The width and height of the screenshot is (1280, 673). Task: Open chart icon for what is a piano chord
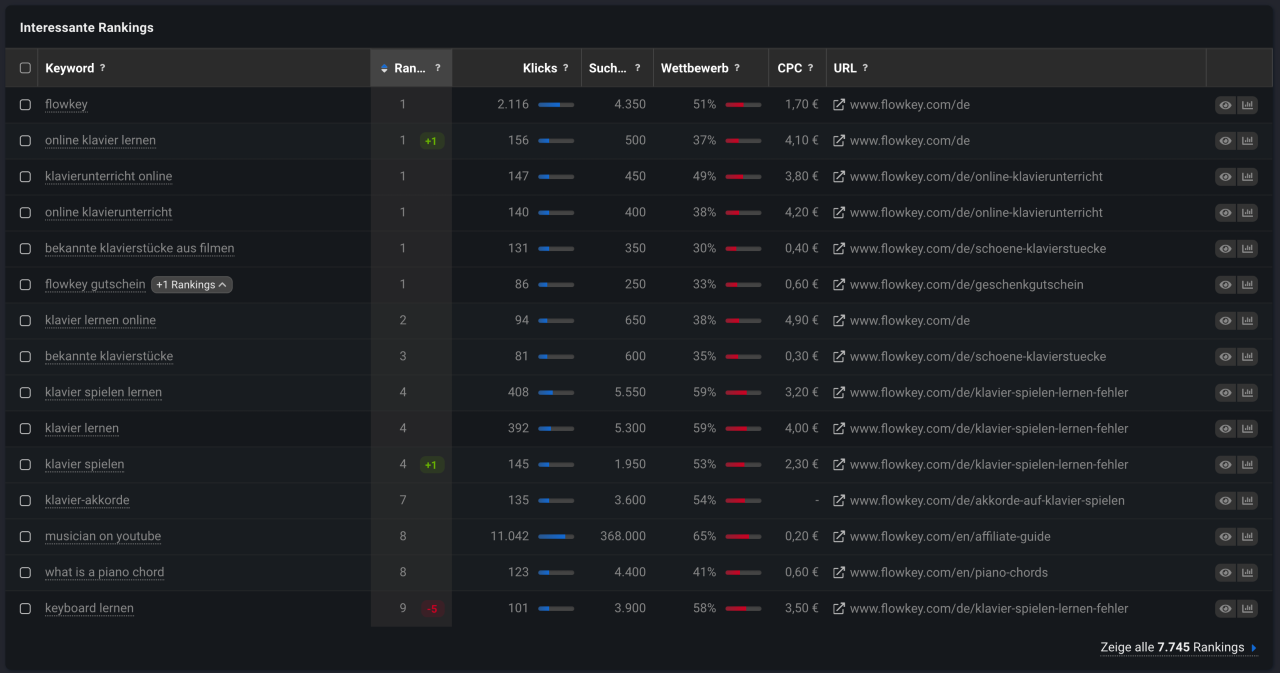(1247, 573)
